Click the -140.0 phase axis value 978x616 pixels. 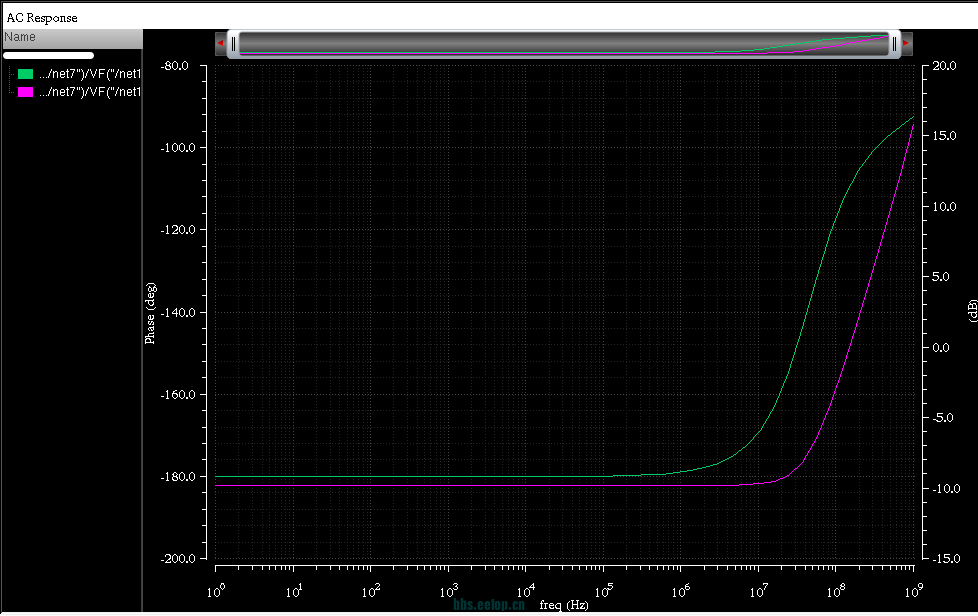coord(178,312)
